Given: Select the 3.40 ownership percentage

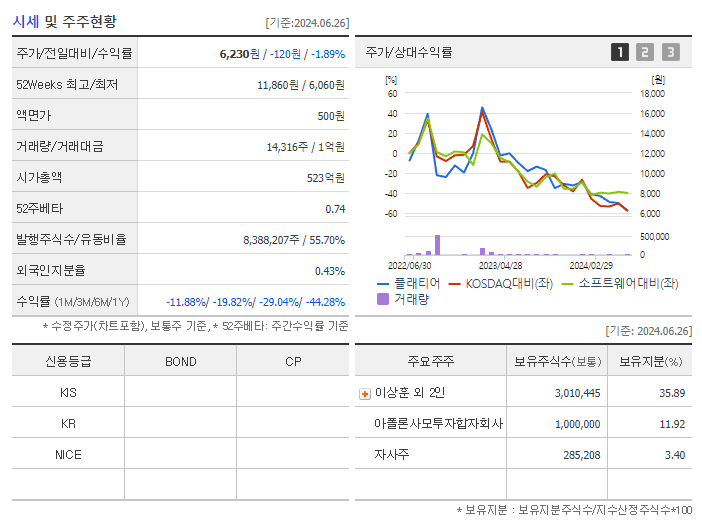Looking at the screenshot, I should (x=675, y=455).
